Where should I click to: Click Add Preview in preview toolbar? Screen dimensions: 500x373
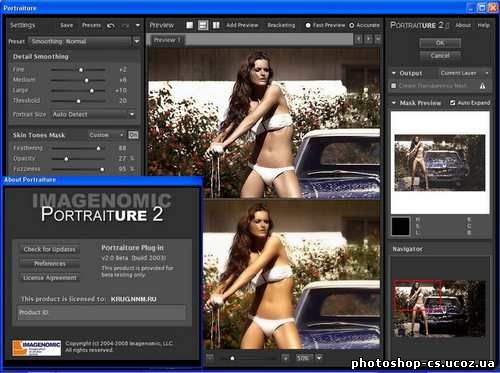242,25
